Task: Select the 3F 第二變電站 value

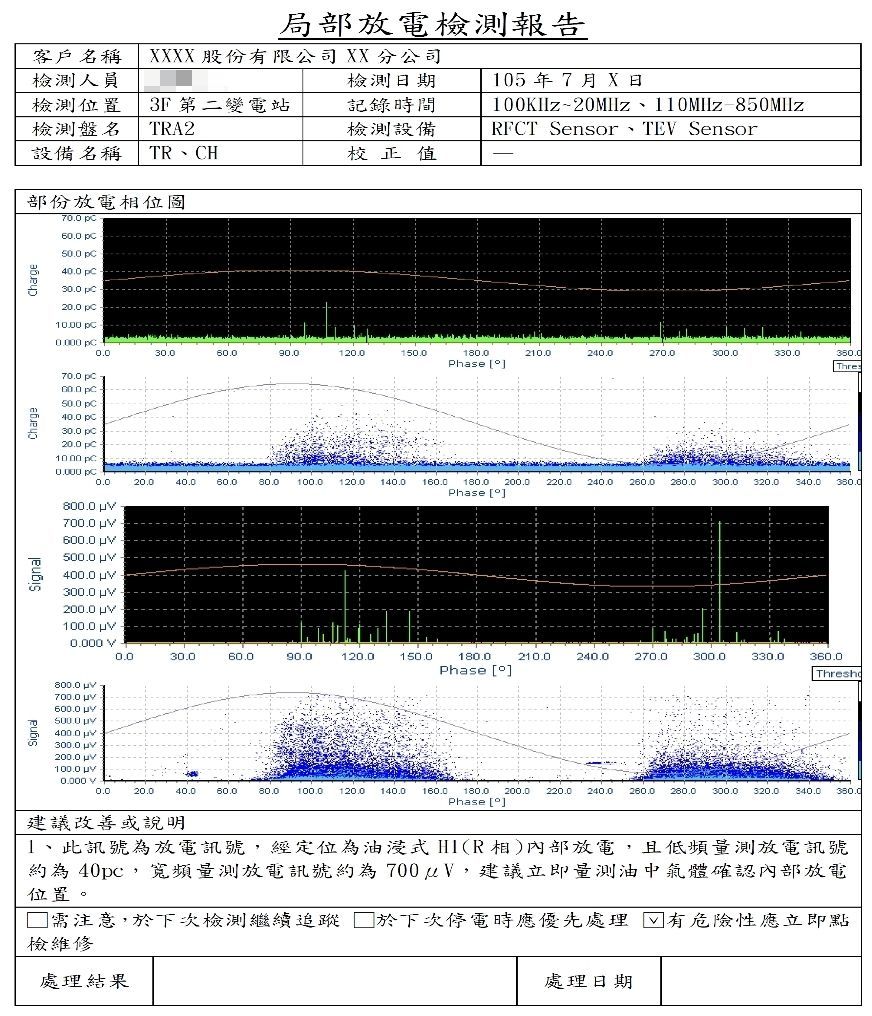Action: pos(220,104)
